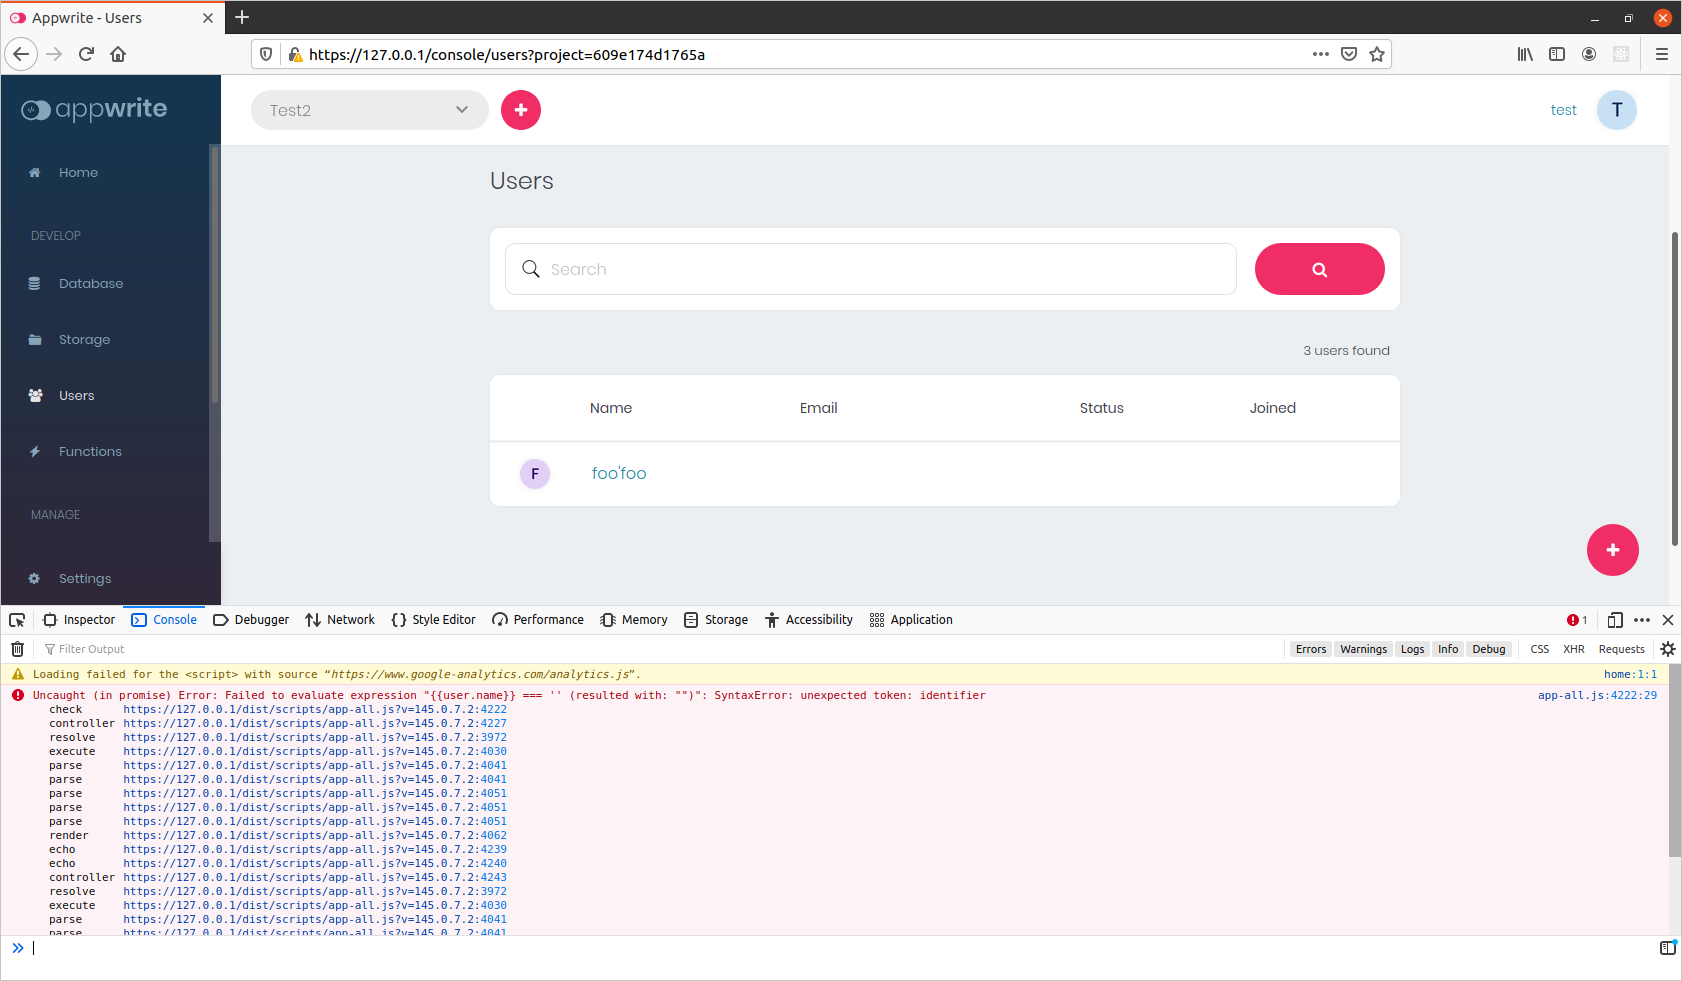The height and width of the screenshot is (981, 1682).
Task: Toggle the Info console filter
Action: (1448, 649)
